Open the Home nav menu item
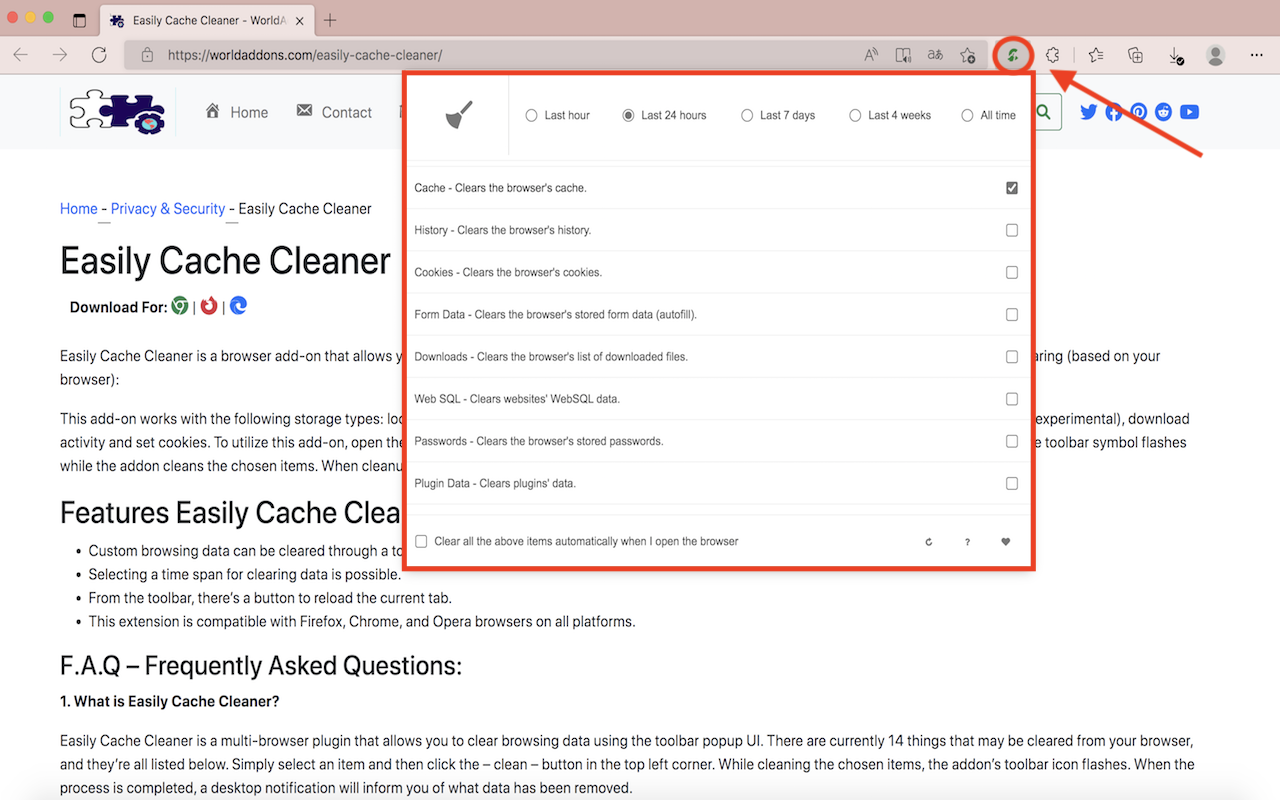 click(x=237, y=112)
